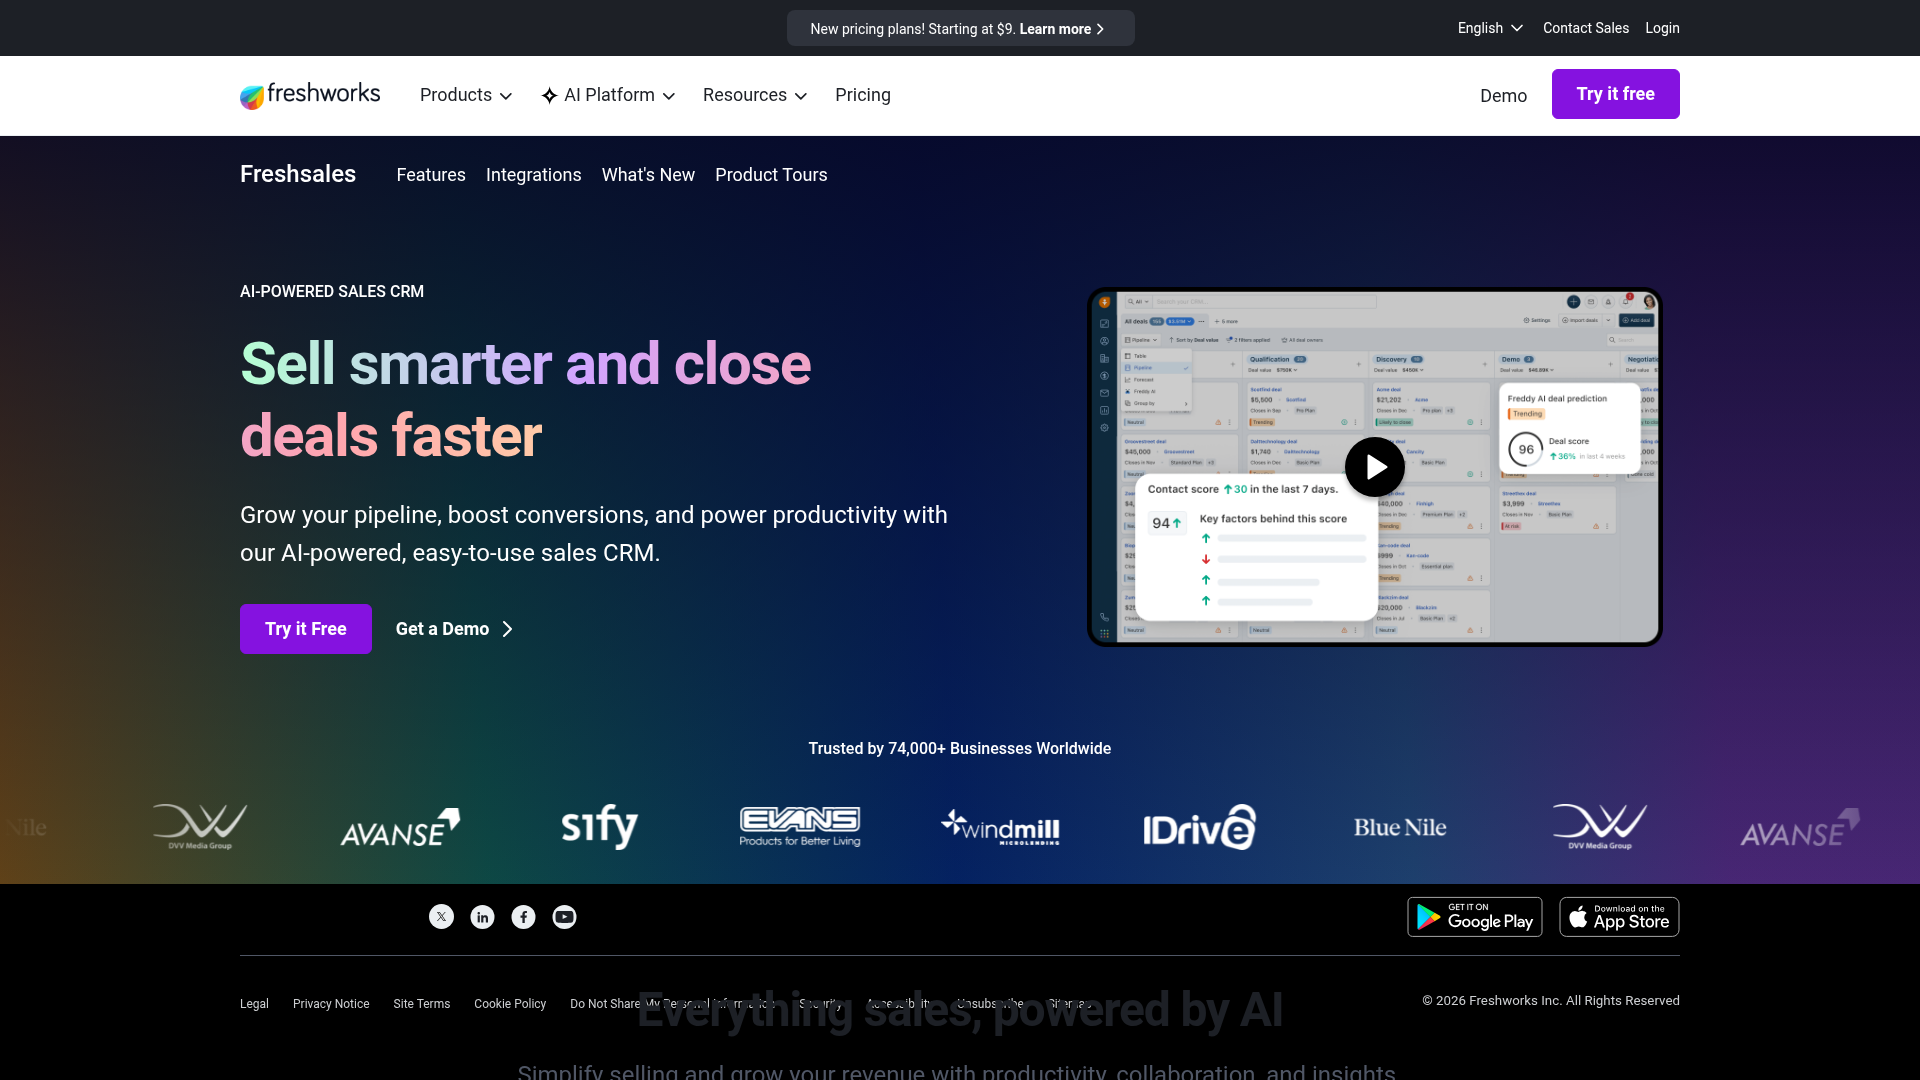This screenshot has height=1080, width=1920.
Task: Expand the Resources dropdown menu
Action: click(755, 95)
